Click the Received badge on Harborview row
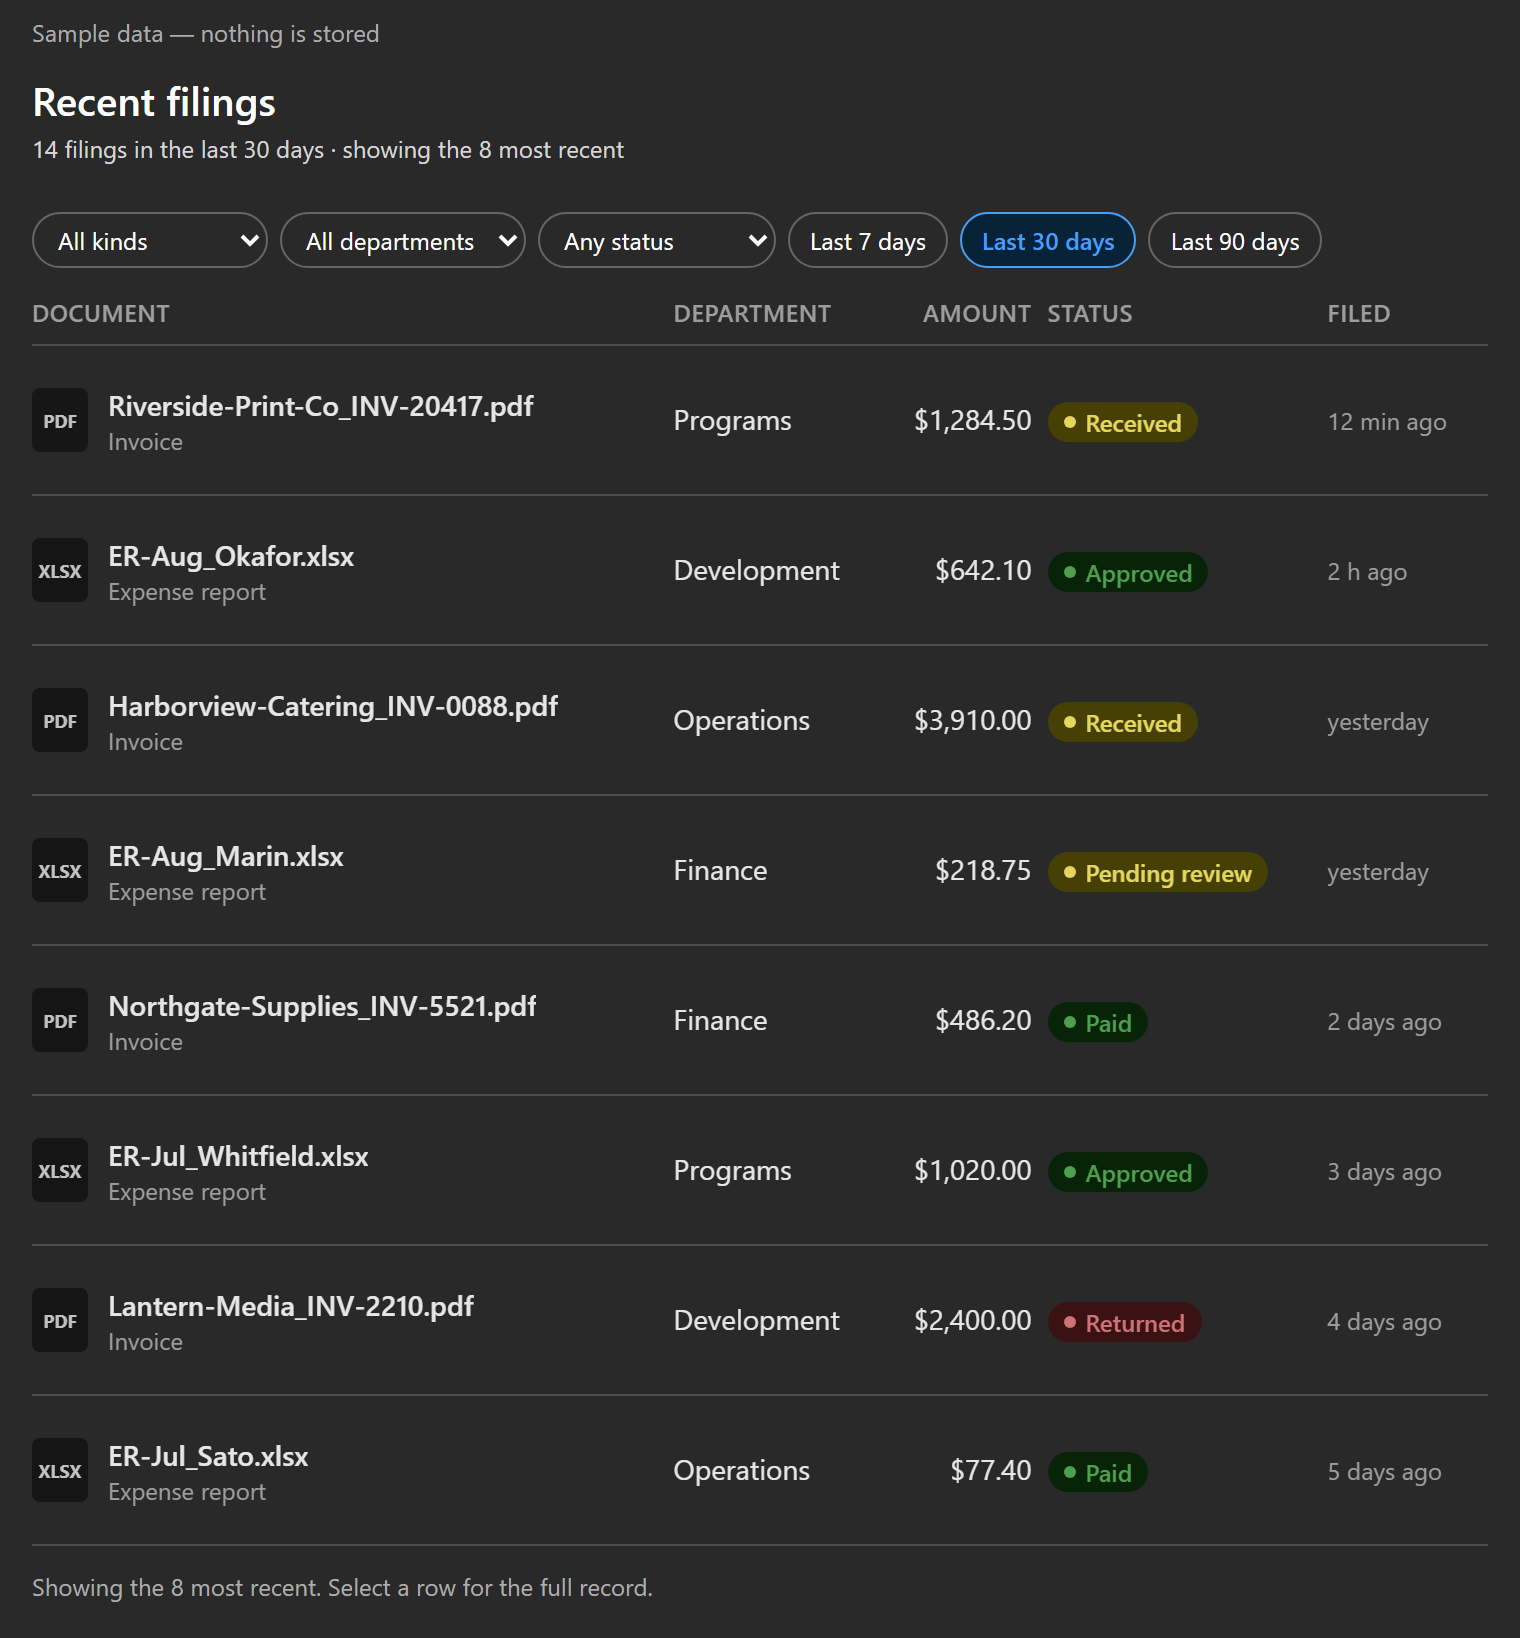This screenshot has width=1520, height=1638. click(1122, 723)
